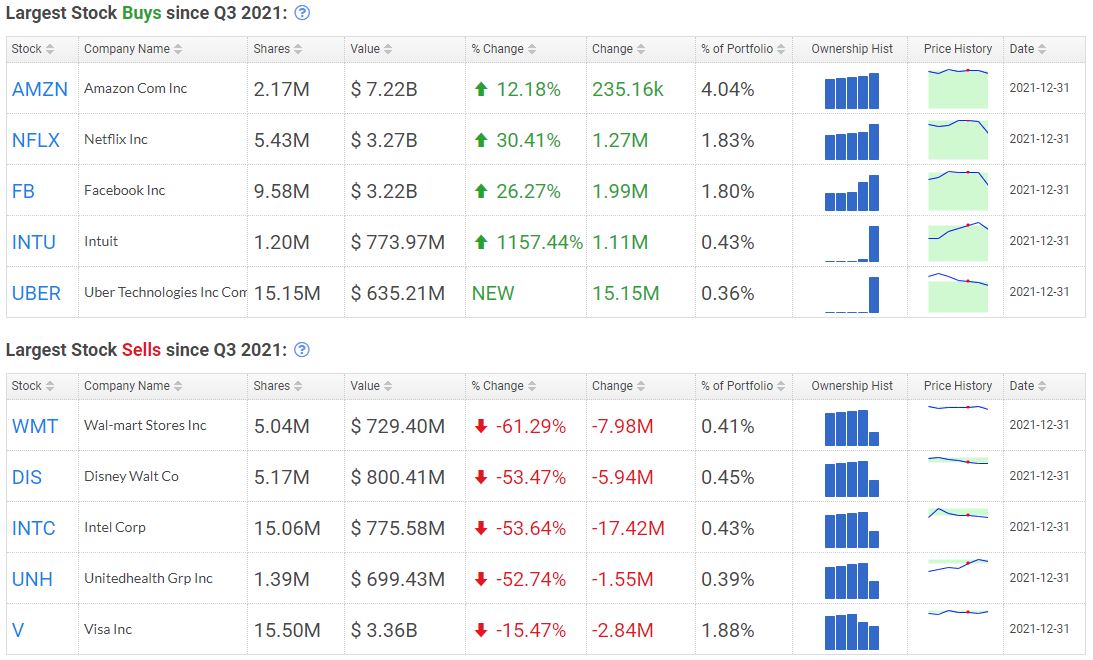1093x660 pixels.
Task: Open the UNH stock link
Action: [x=32, y=578]
